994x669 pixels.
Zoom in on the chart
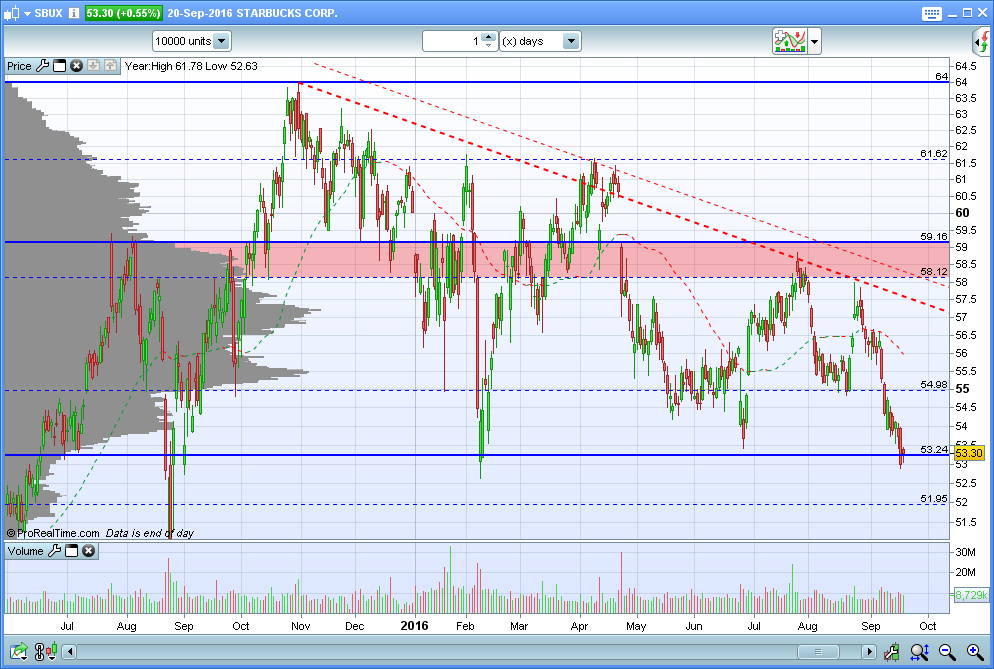pos(975,651)
